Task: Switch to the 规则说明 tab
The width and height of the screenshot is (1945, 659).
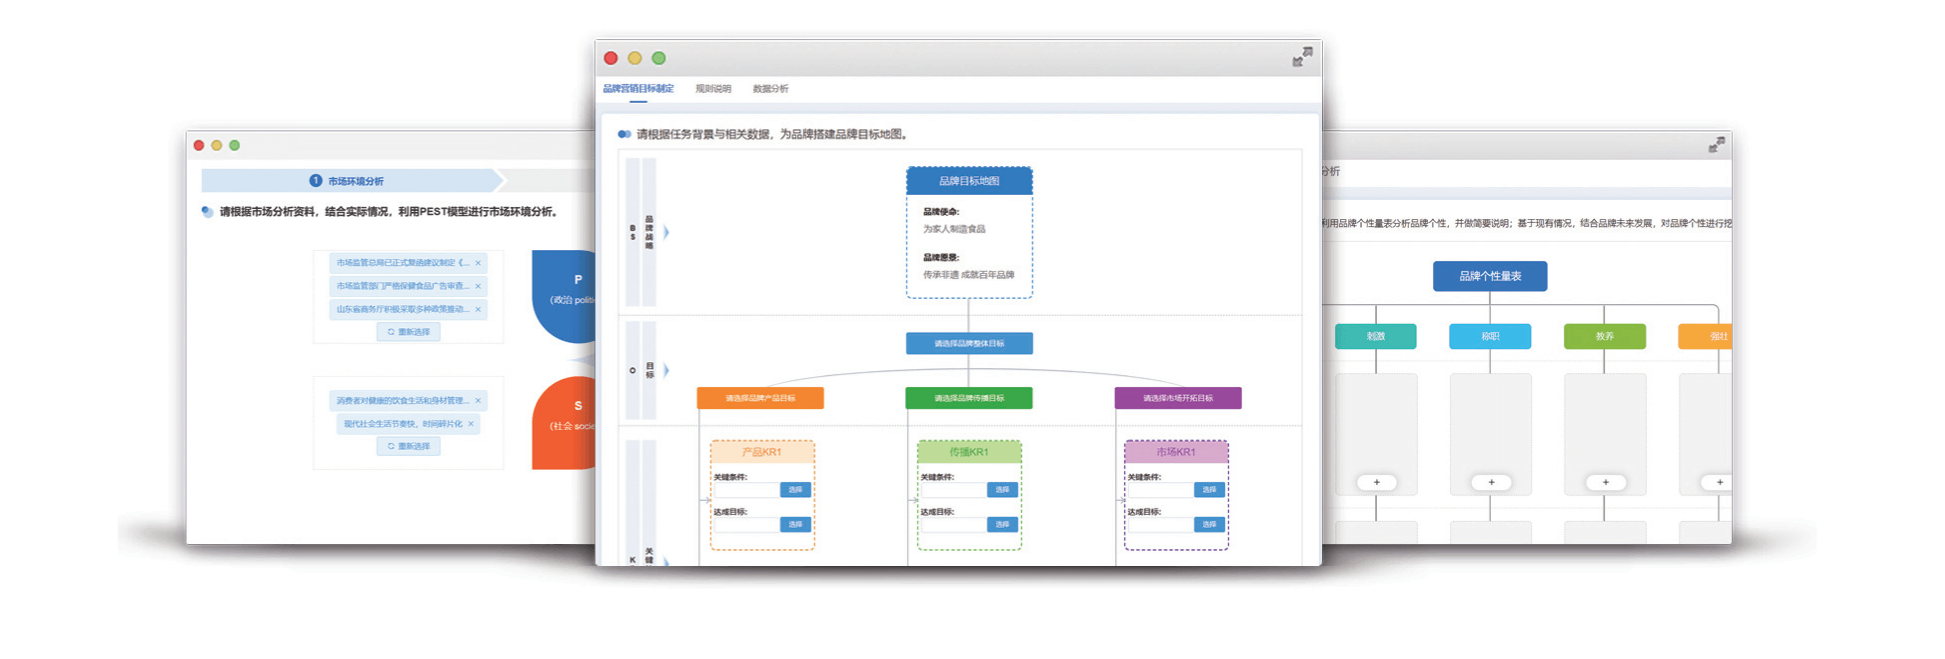Action: tap(713, 89)
